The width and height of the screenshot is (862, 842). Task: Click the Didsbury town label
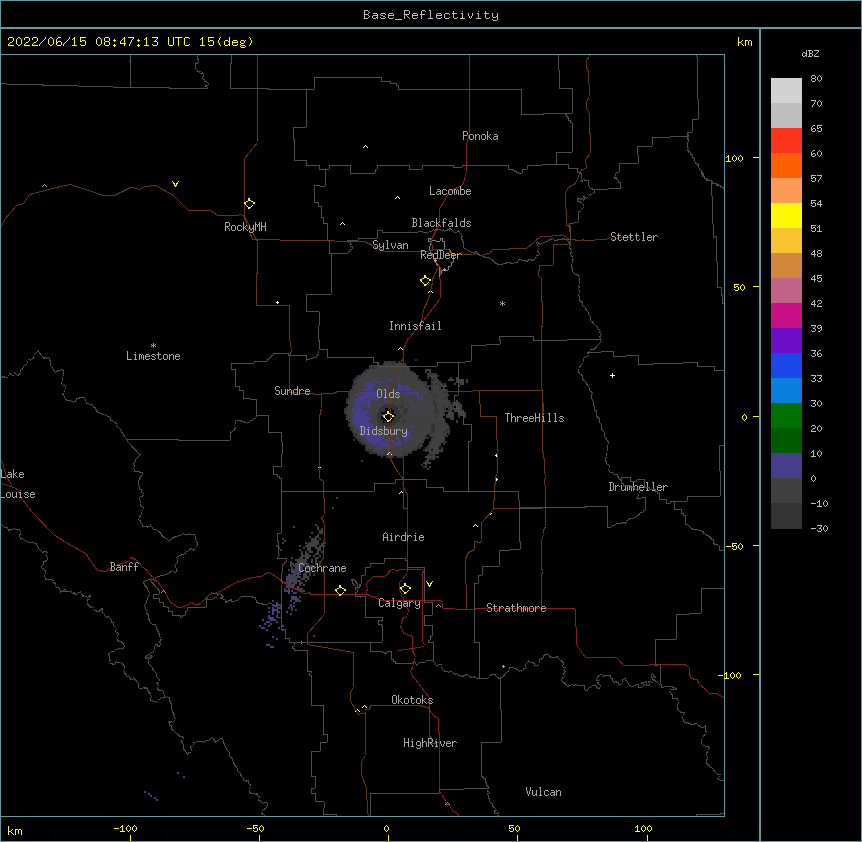[384, 431]
